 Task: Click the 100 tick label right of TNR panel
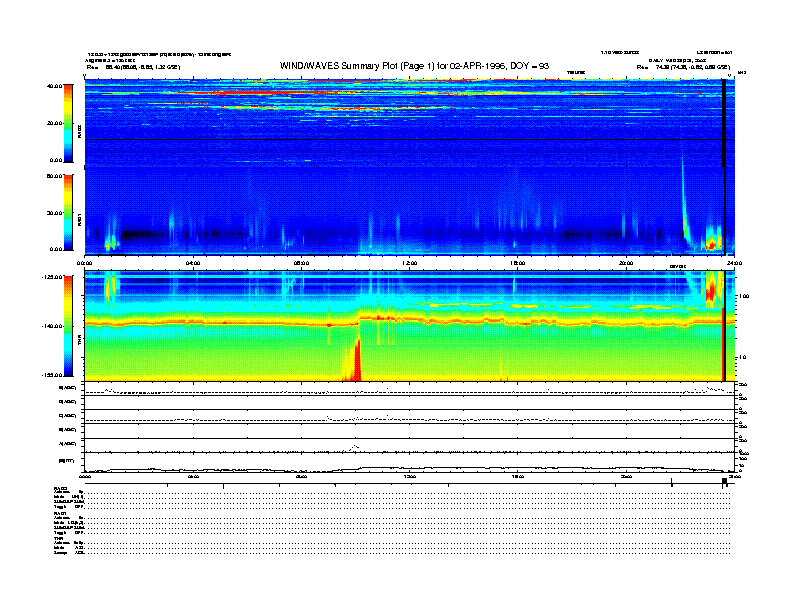pos(744,296)
